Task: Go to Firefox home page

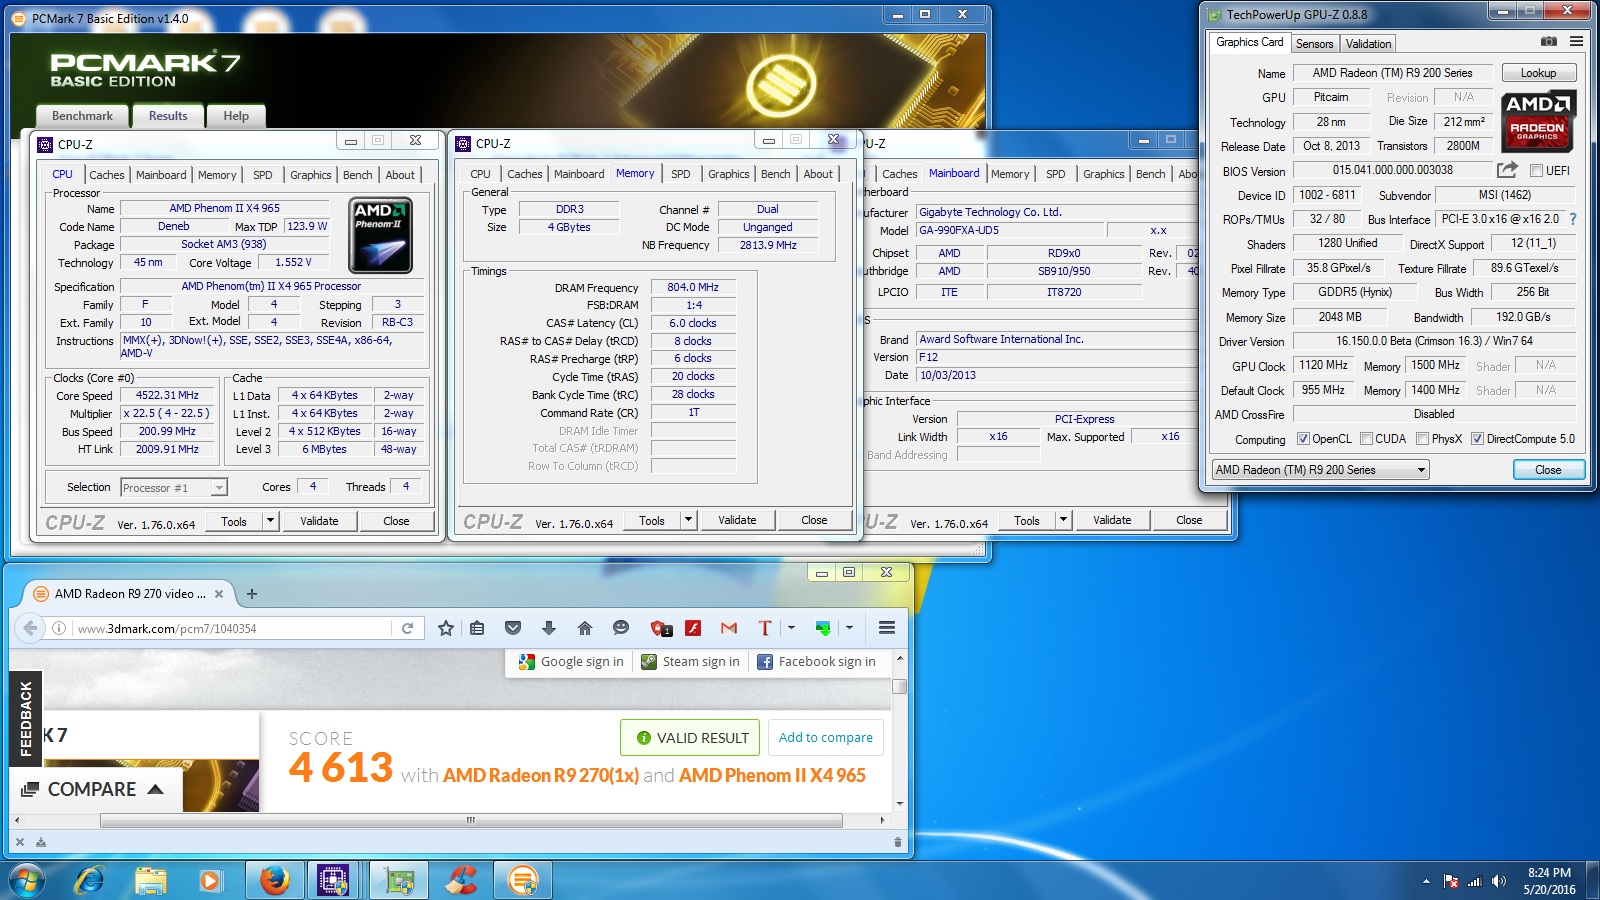Action: (x=585, y=628)
